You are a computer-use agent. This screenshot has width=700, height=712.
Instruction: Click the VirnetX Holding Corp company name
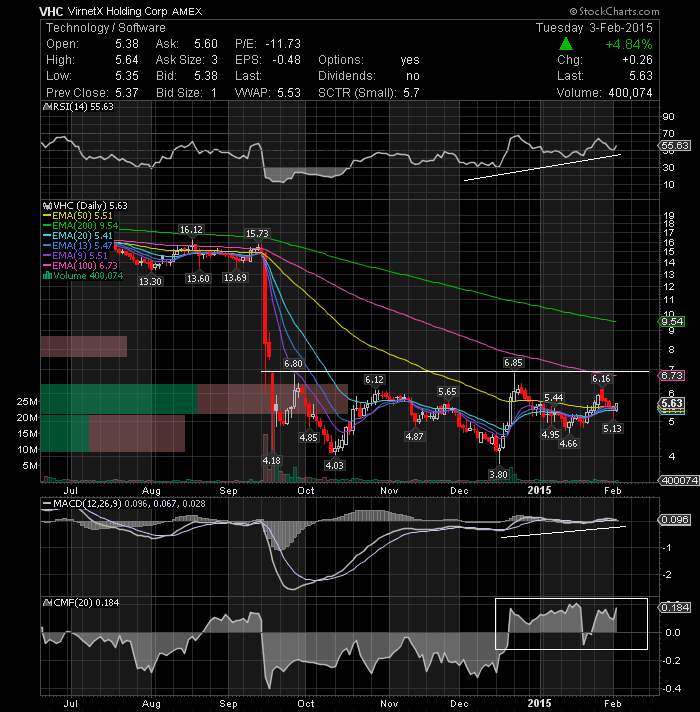[118, 11]
